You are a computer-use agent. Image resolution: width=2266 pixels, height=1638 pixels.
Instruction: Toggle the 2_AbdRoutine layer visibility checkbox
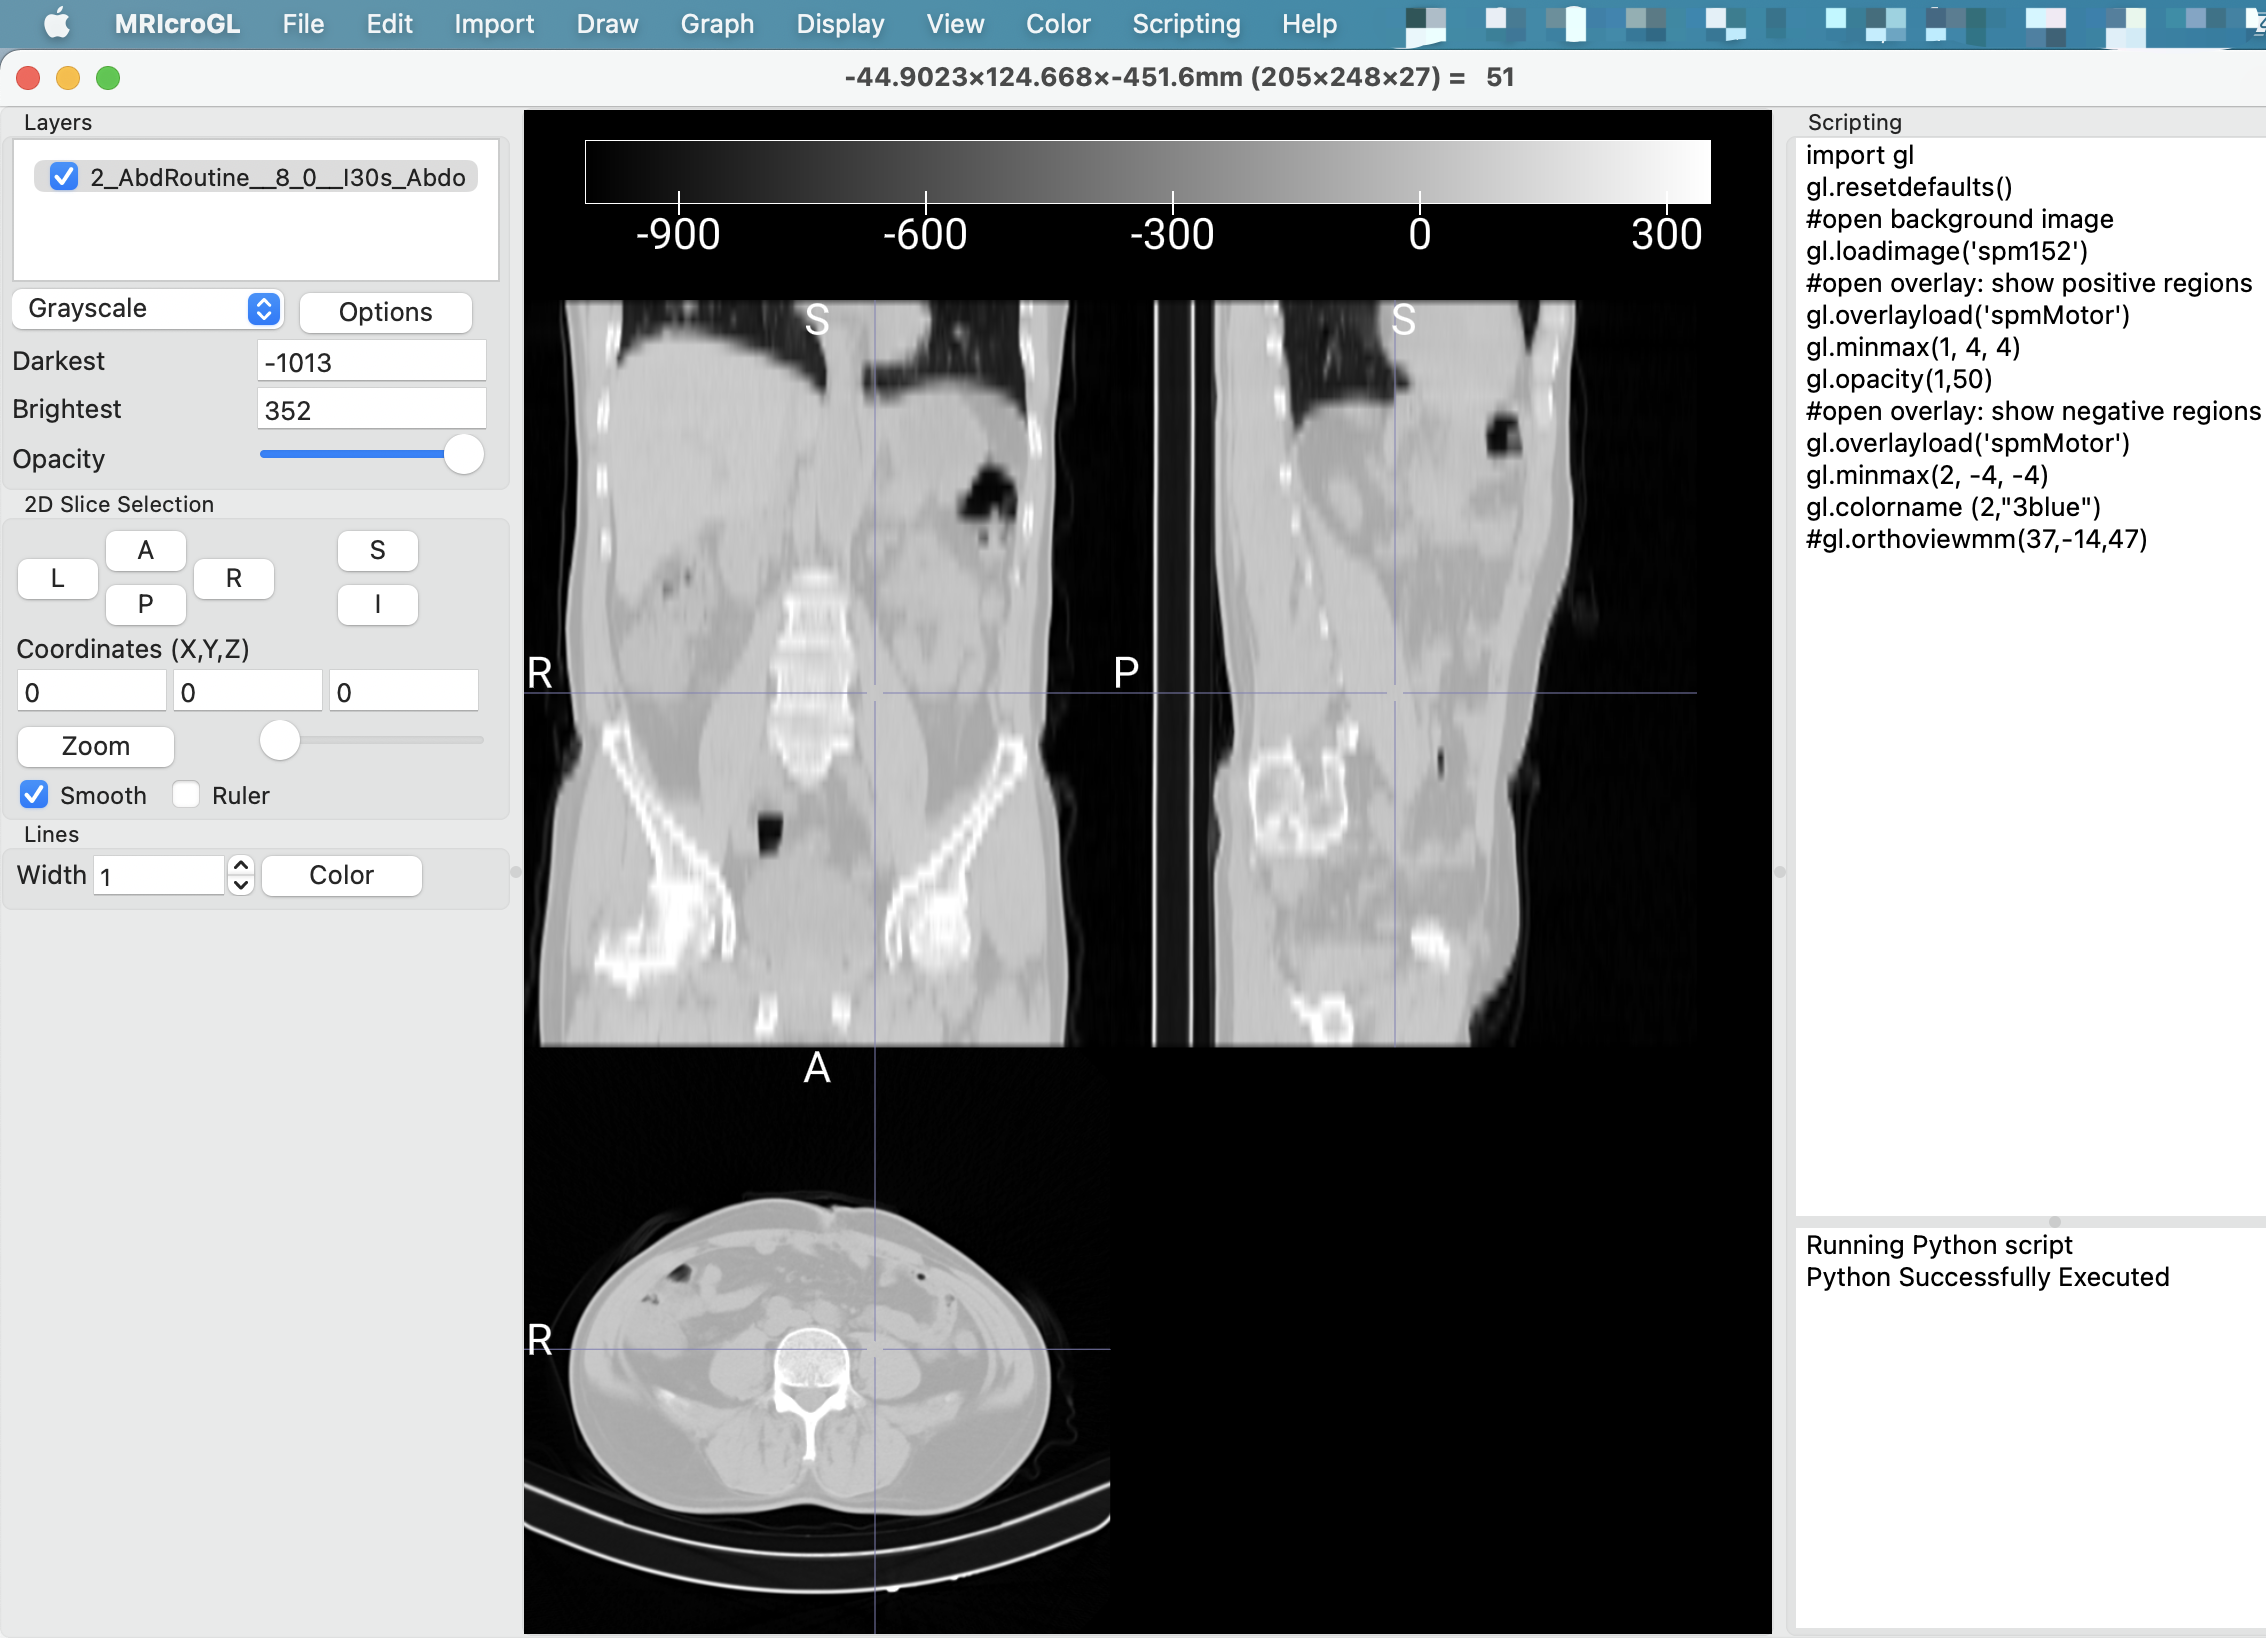point(64,177)
